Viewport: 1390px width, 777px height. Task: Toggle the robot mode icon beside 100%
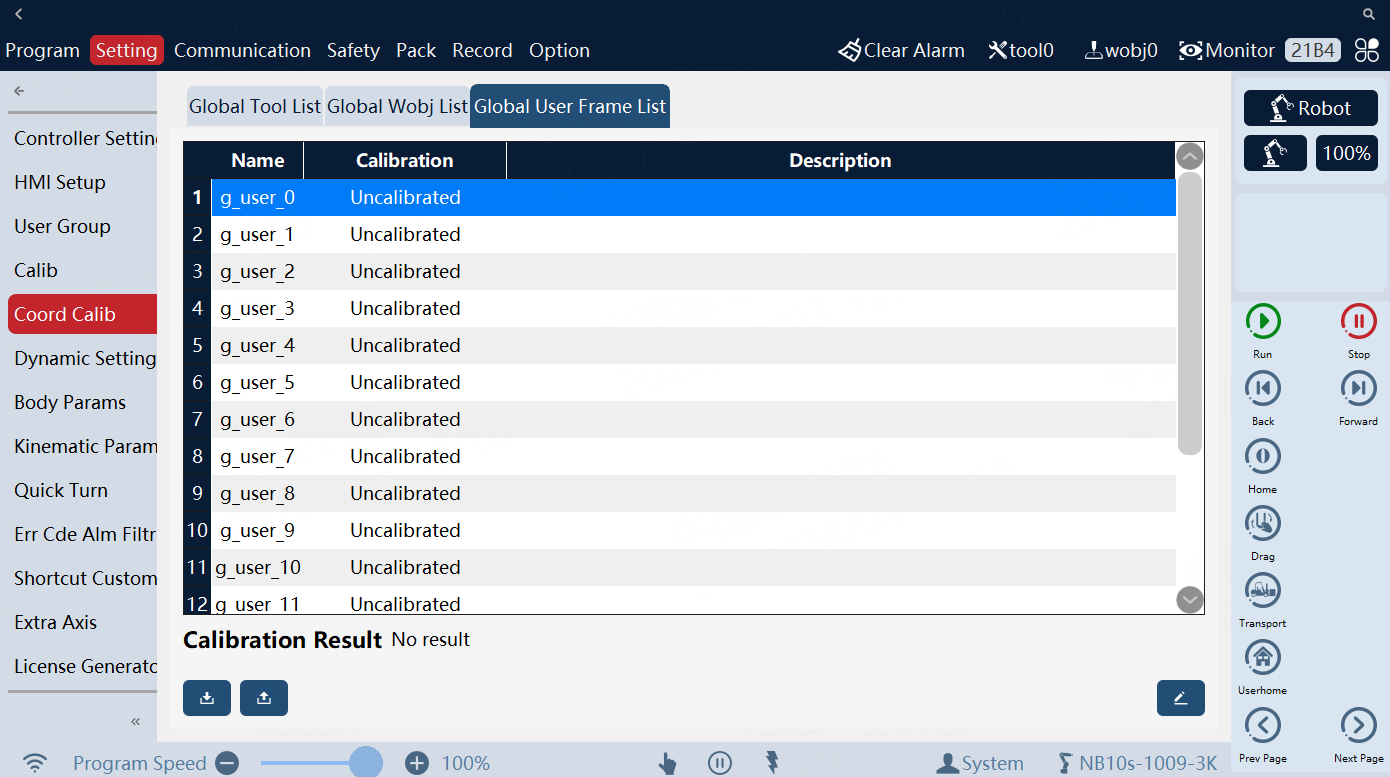pos(1275,153)
